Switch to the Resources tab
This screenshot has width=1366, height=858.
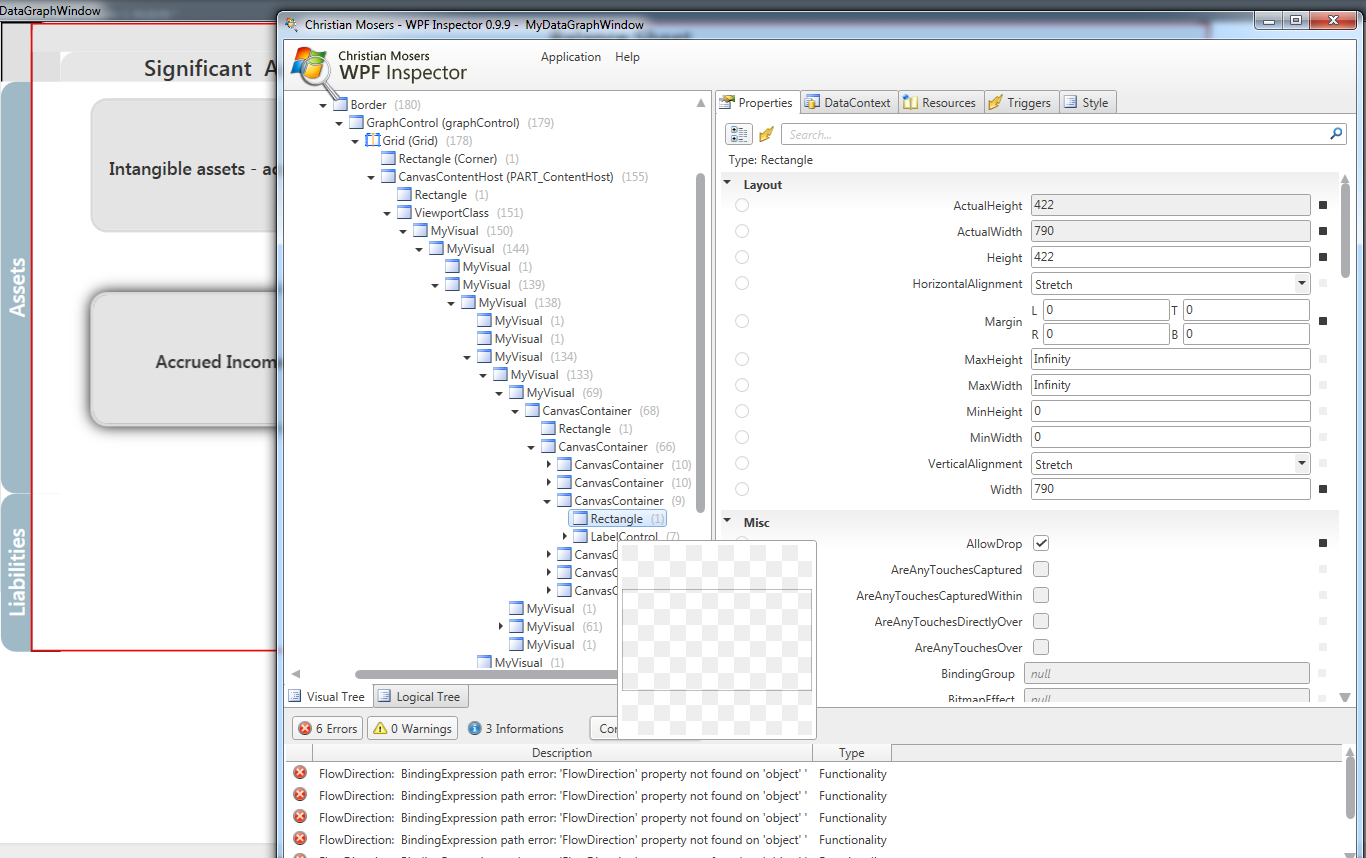point(939,102)
